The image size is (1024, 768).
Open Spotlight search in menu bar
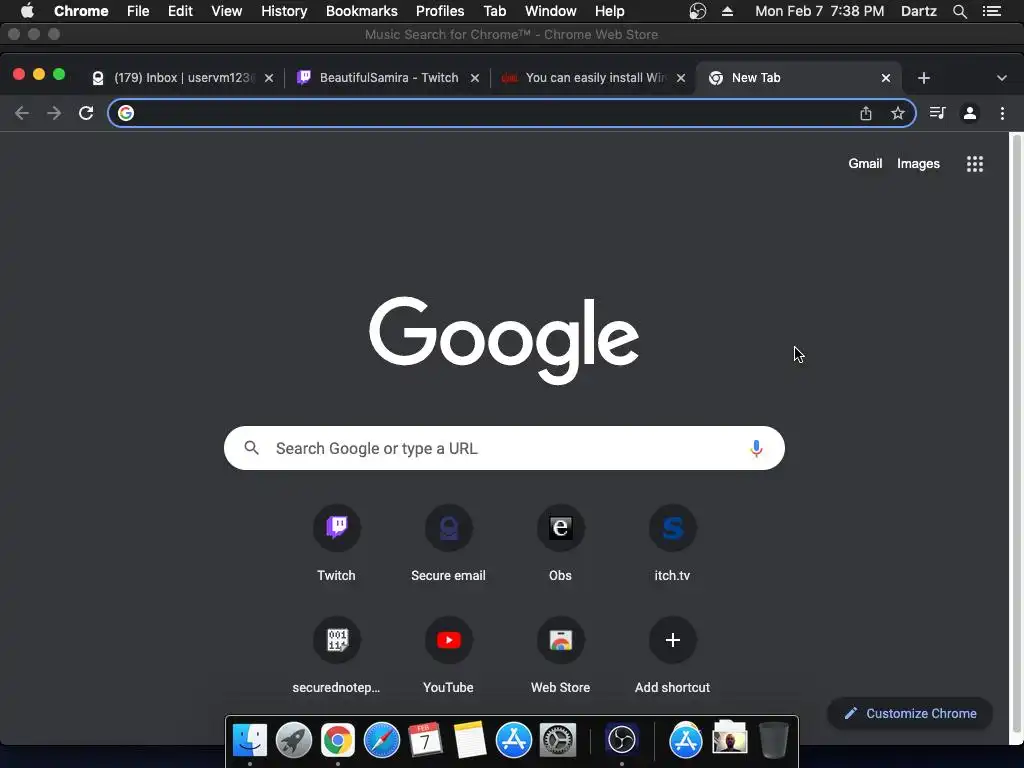959,11
